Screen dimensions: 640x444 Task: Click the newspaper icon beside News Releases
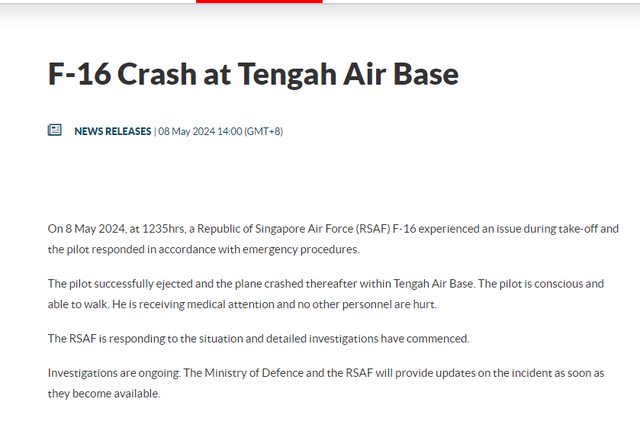pos(55,130)
